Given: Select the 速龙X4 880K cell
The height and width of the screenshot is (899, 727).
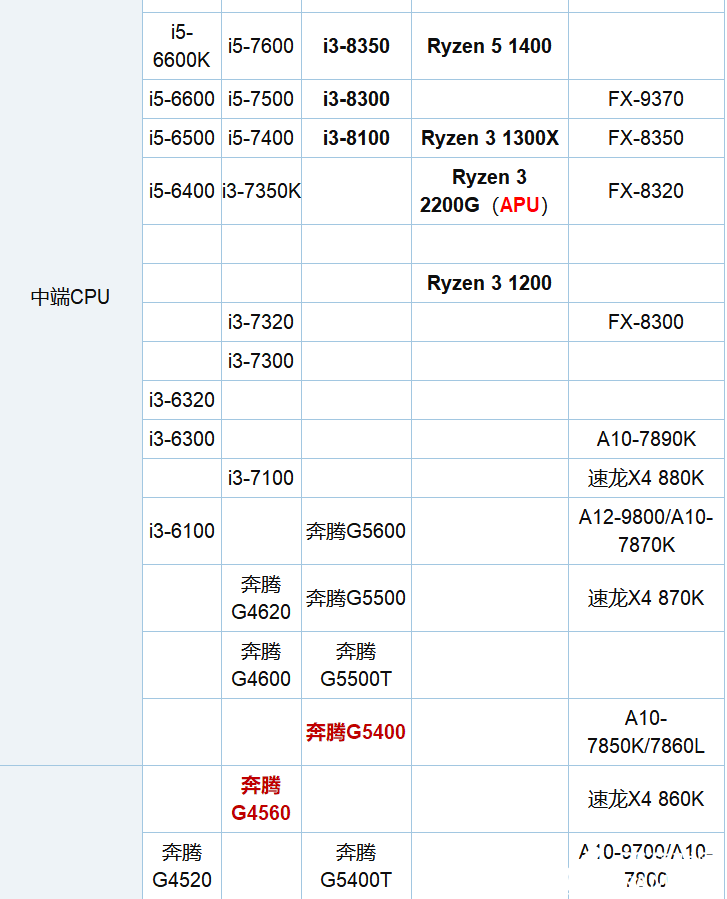Looking at the screenshot, I should coord(646,478).
